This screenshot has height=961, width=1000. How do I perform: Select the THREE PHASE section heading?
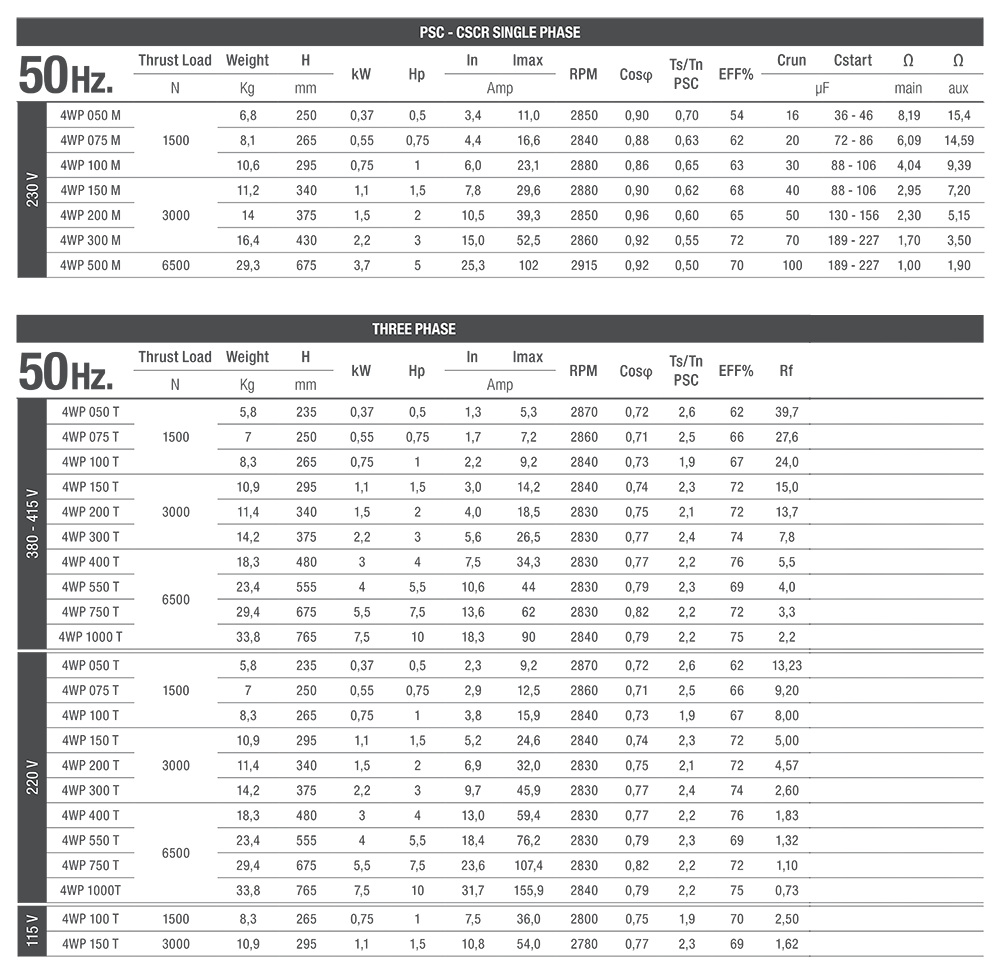[x=413, y=329]
